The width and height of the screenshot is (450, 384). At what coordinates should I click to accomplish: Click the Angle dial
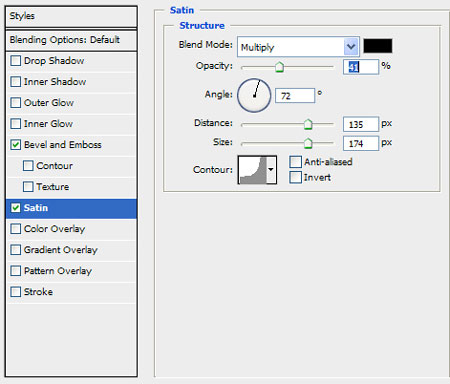254,95
